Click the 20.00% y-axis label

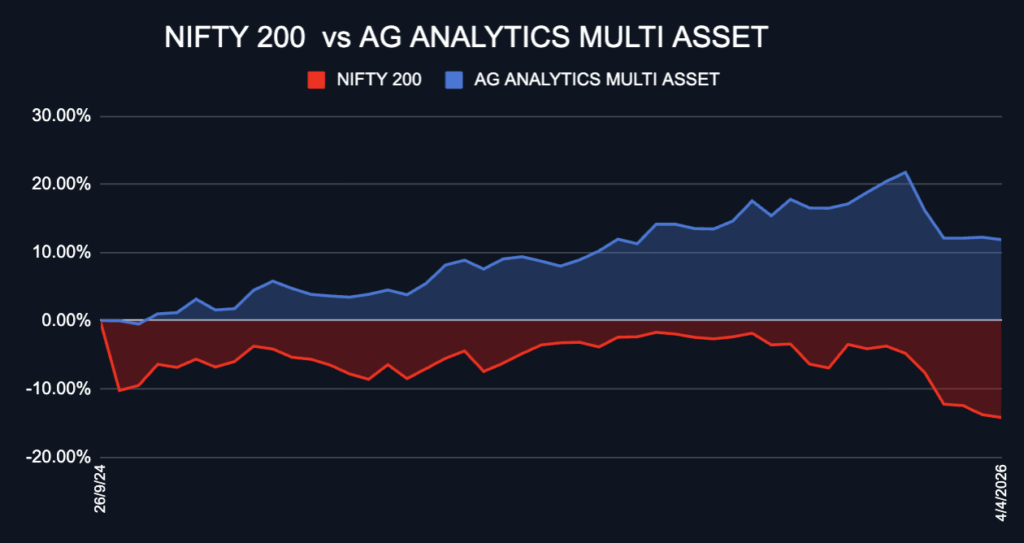tap(62, 184)
